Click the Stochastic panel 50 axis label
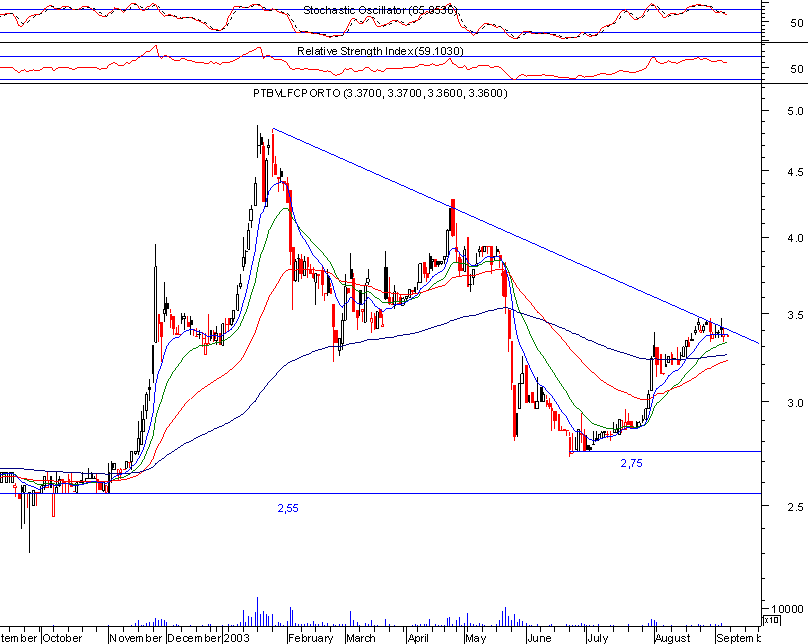 (797, 23)
